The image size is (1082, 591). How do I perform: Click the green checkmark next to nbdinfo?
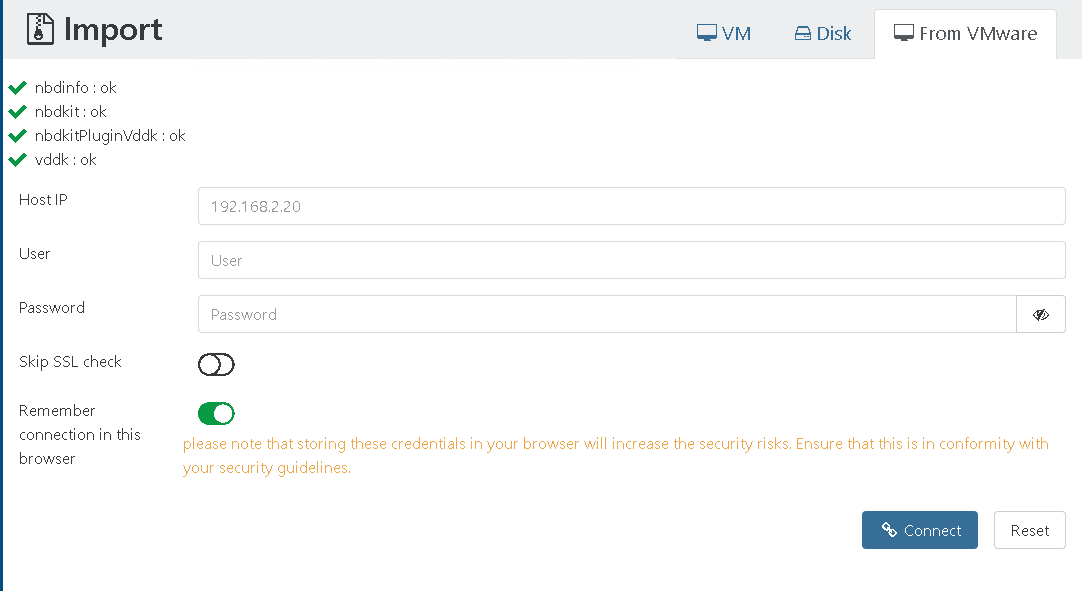pos(17,87)
